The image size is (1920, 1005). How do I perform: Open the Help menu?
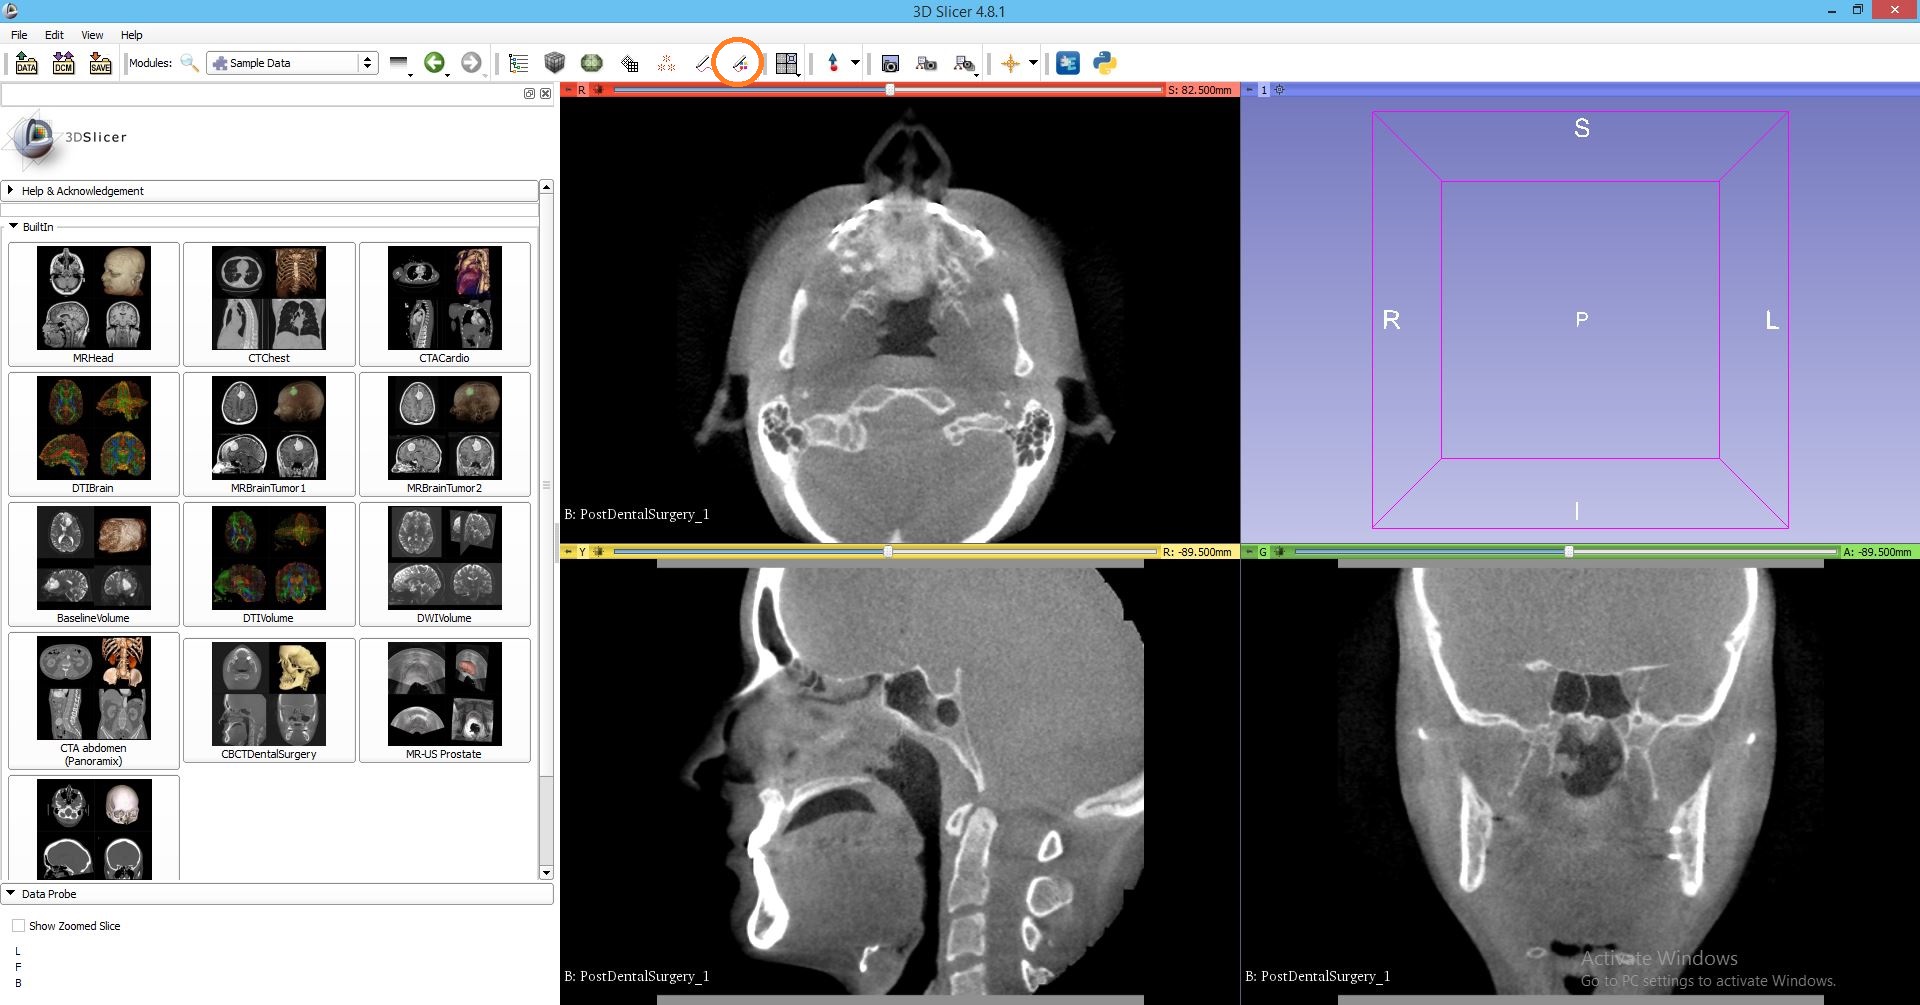[132, 35]
